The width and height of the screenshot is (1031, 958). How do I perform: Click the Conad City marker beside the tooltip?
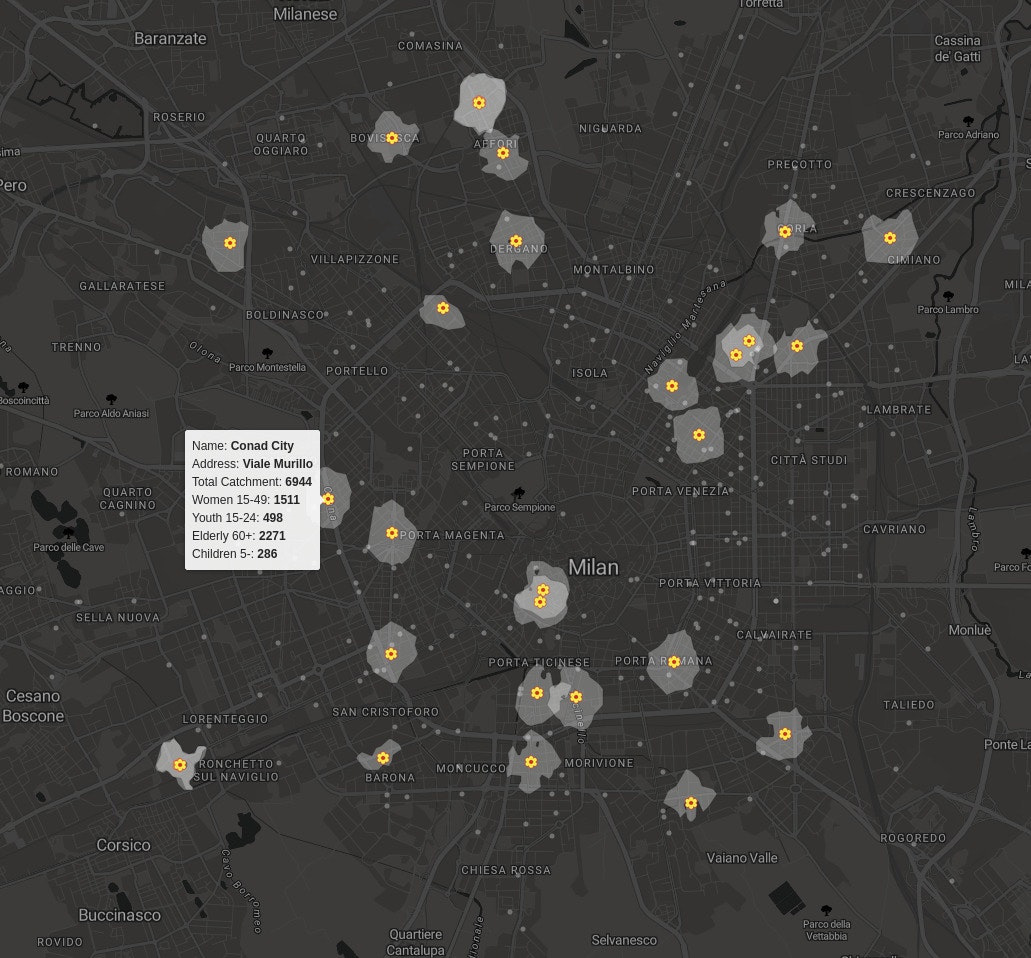point(329,499)
